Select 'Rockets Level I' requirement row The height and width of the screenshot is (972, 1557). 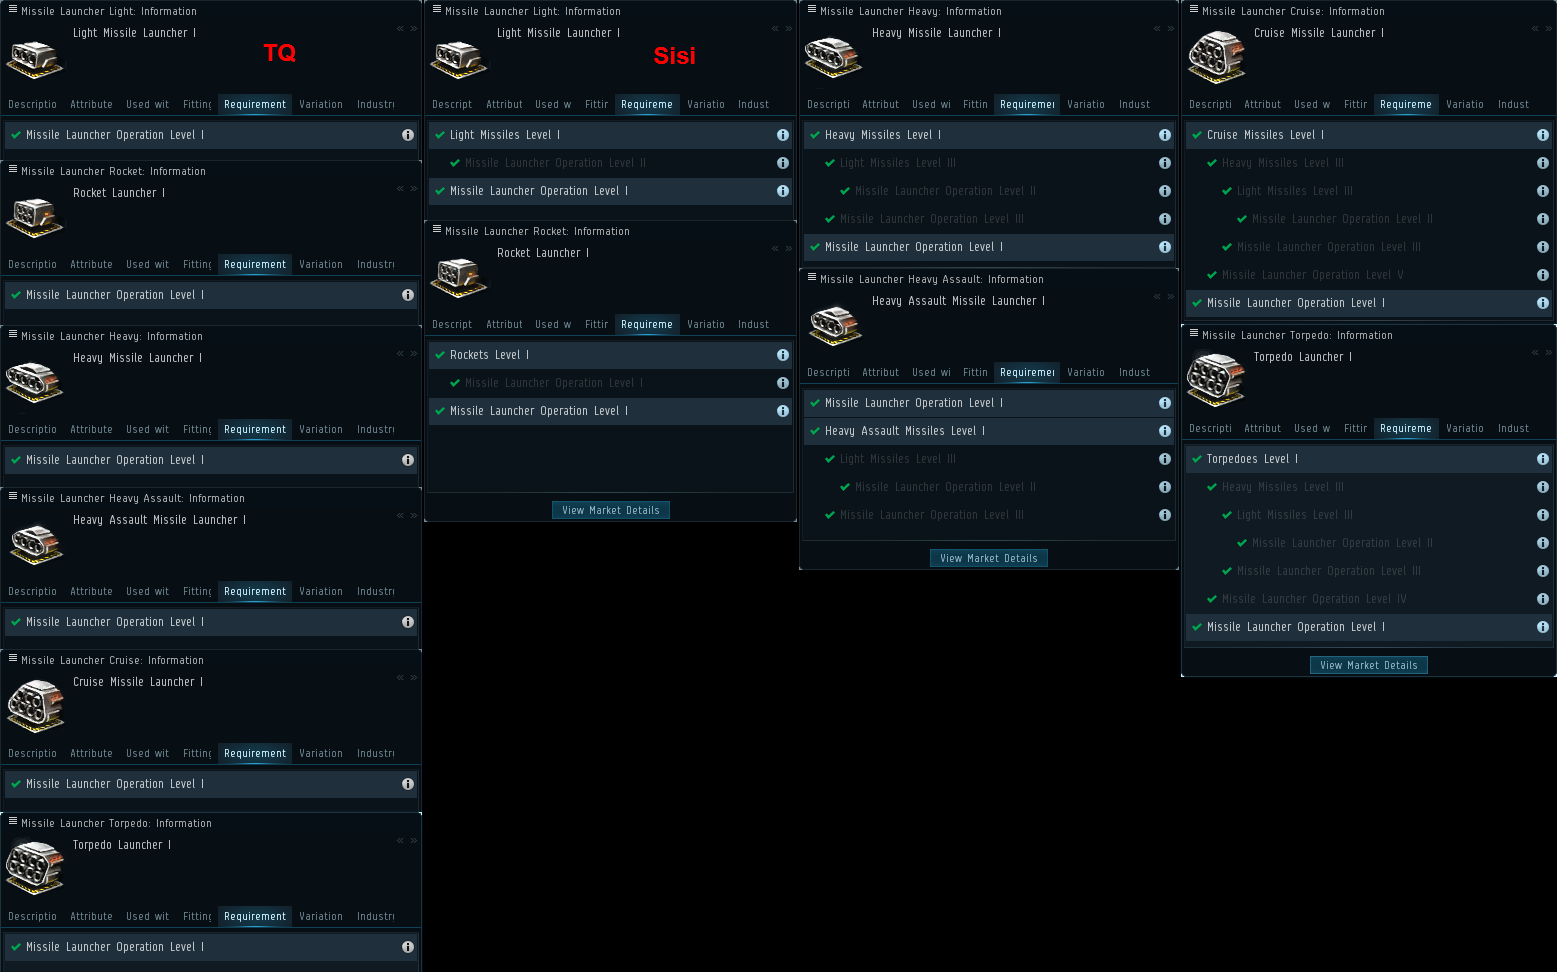click(x=611, y=355)
